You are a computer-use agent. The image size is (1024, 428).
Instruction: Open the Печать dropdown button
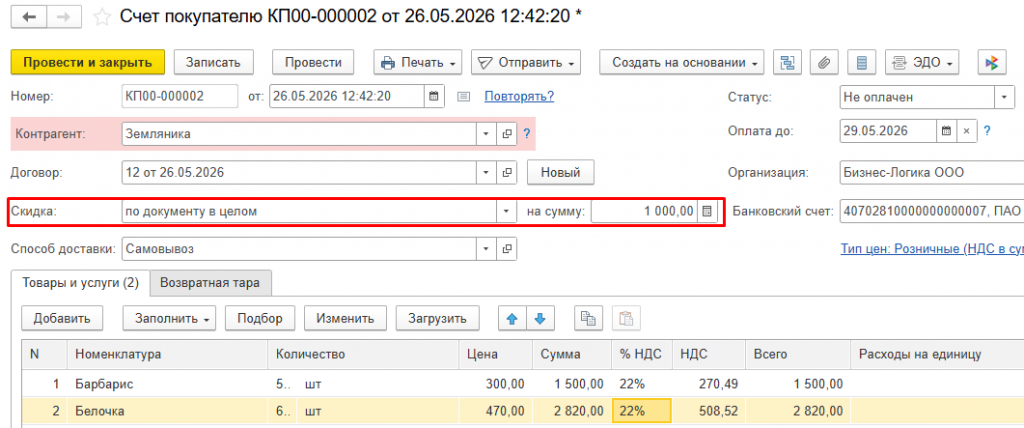point(418,63)
